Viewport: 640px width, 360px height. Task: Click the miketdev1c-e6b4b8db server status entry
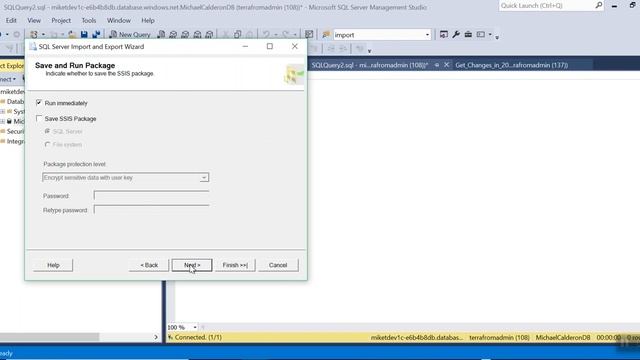coord(417,338)
